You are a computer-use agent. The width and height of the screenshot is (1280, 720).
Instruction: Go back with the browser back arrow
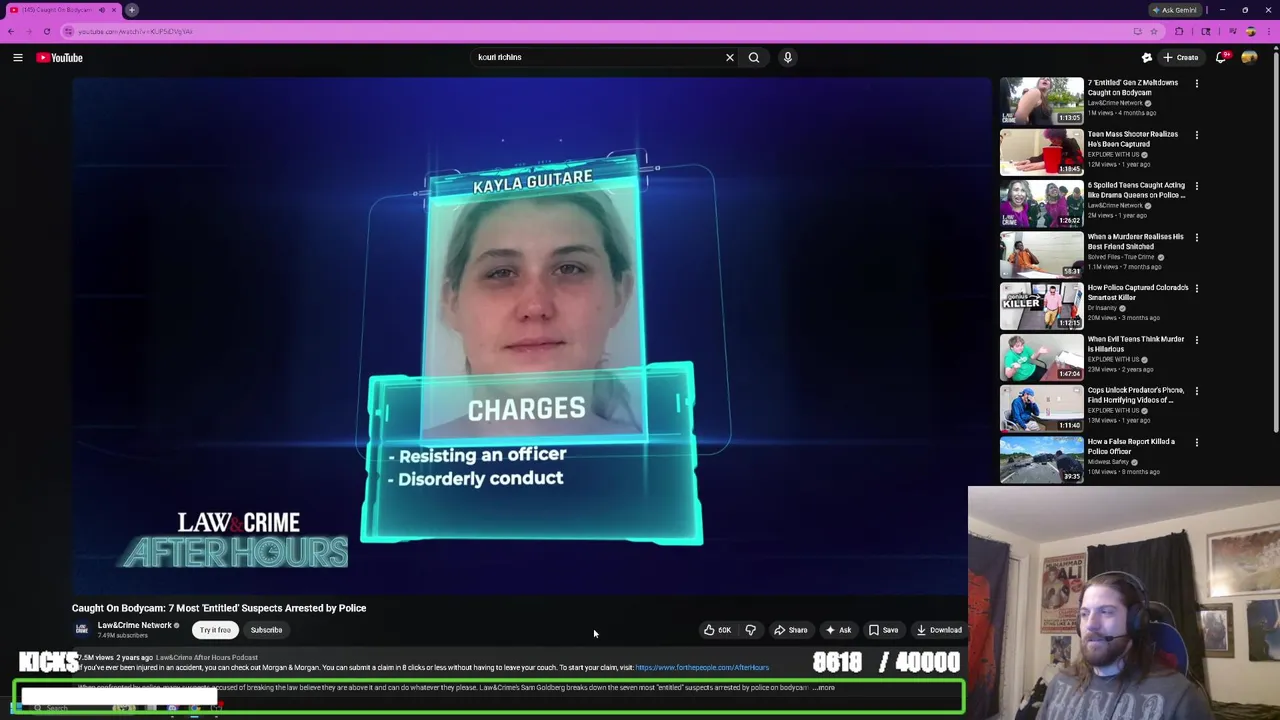click(x=11, y=31)
